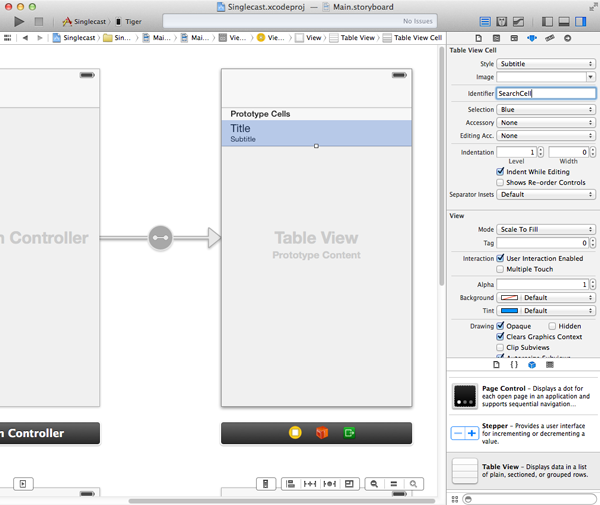
Task: Select the yellow View Controller dock icon
Action: 295,433
